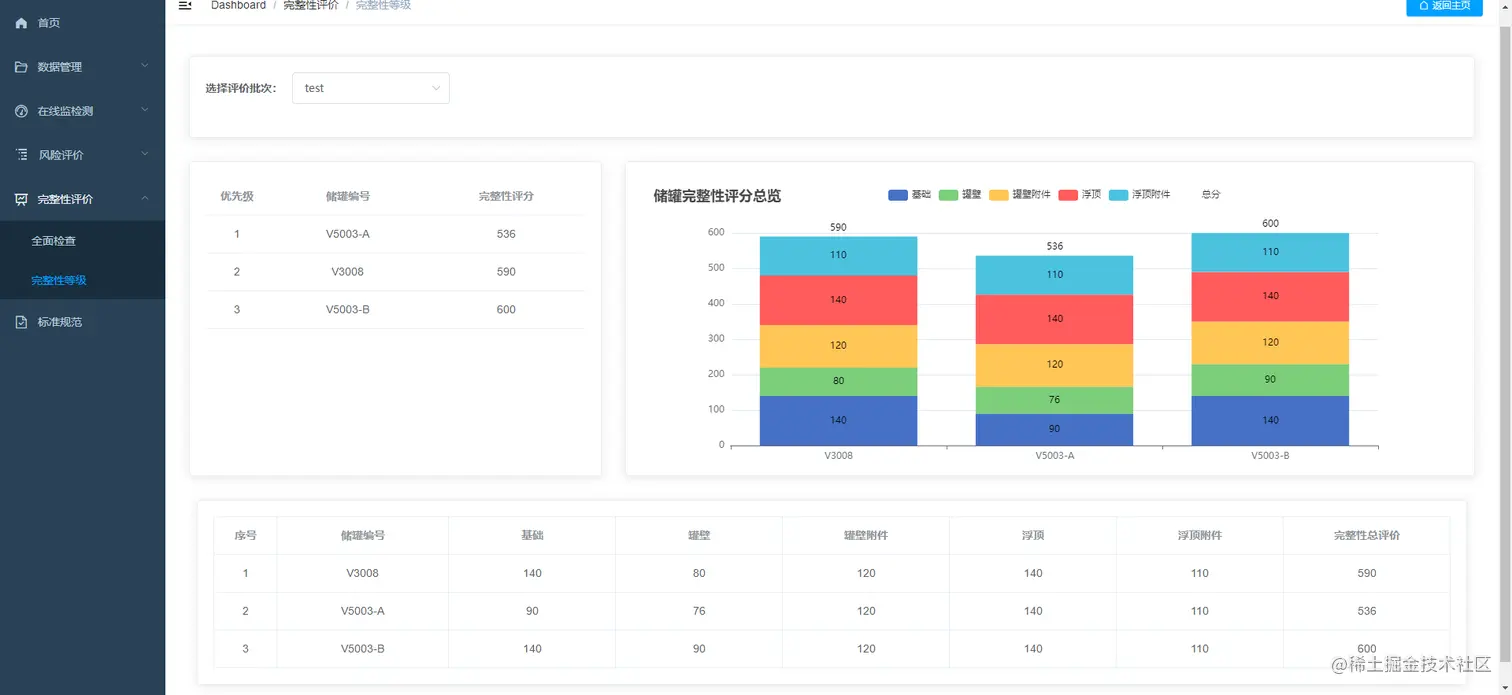Click the V3008 yellow bar segment labeled 120
Viewport: 1512px width, 695px height.
click(x=838, y=346)
